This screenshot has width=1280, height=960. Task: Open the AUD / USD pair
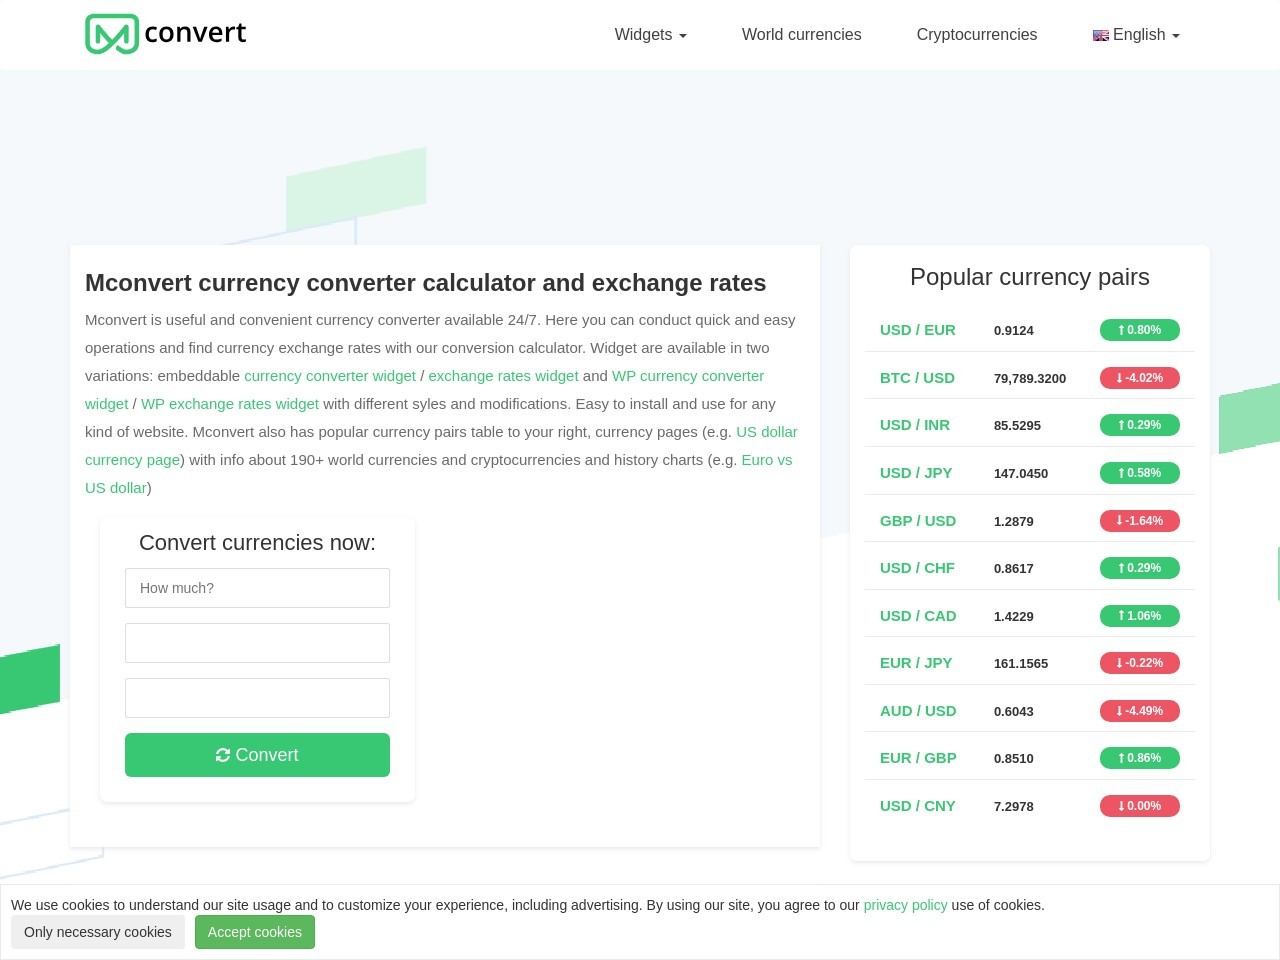(918, 711)
